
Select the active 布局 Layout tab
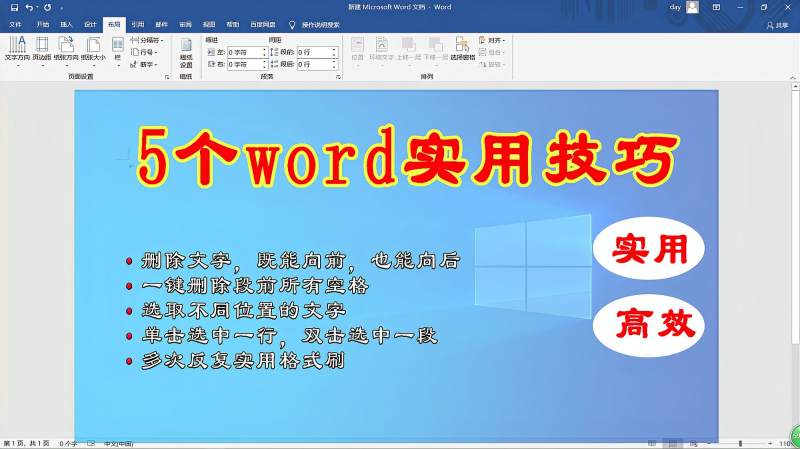pos(114,24)
